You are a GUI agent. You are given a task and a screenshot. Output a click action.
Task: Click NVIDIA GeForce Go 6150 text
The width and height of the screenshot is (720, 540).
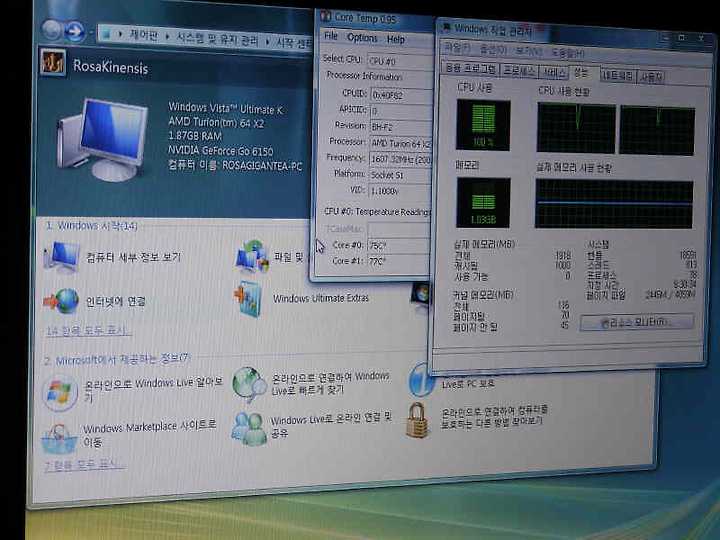pos(220,150)
